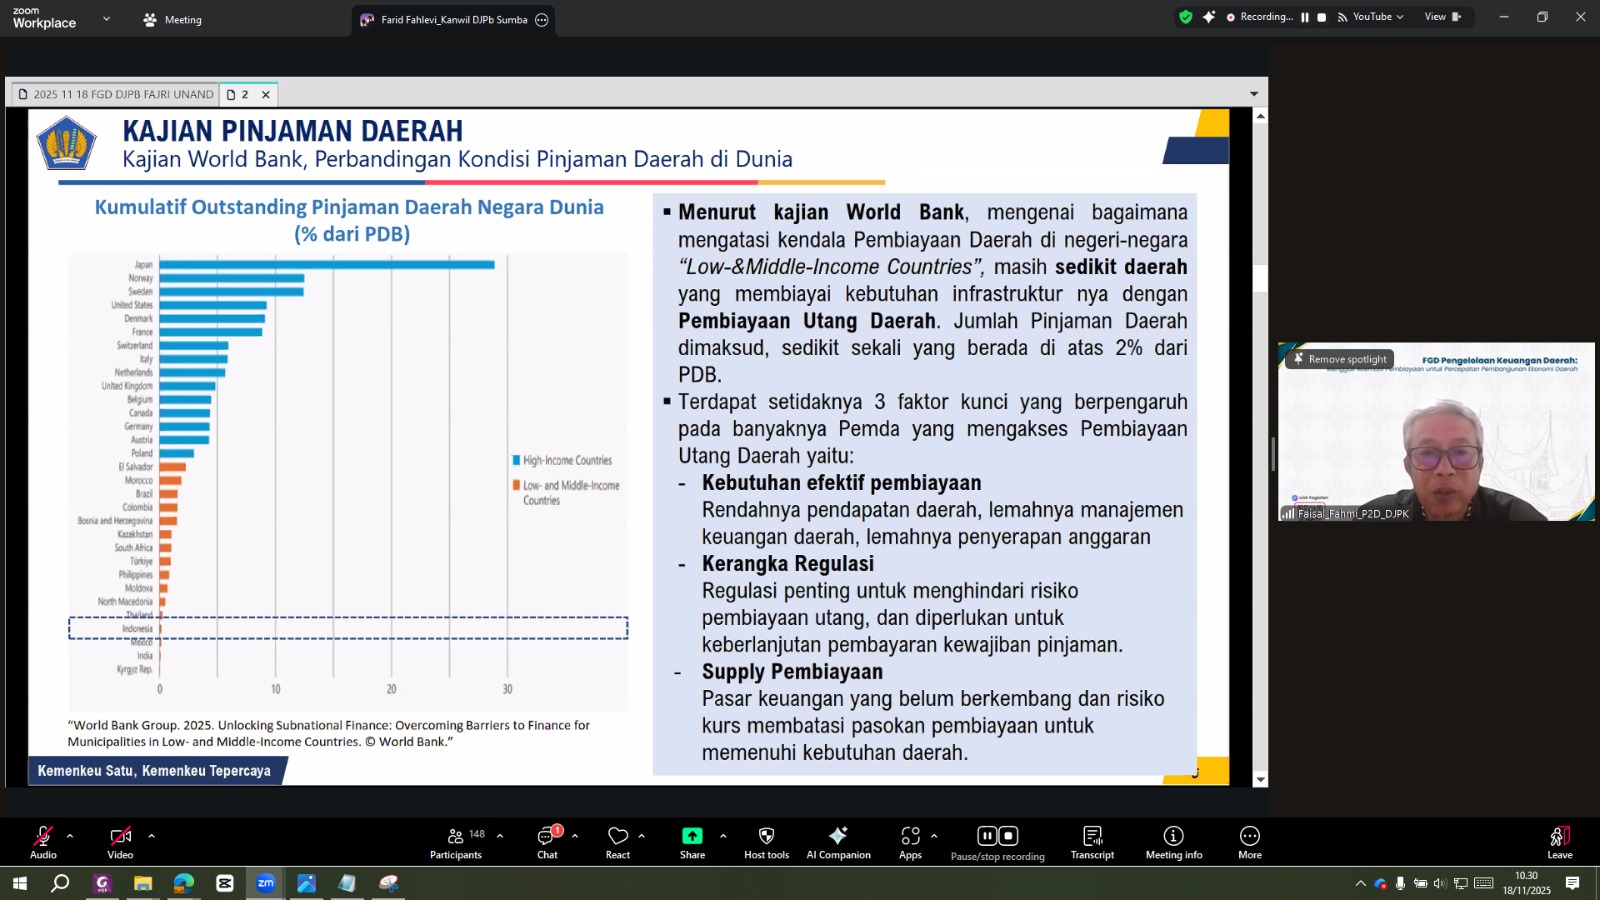Expand the audio options chevron
Screen dimensions: 1600x900
(x=70, y=836)
